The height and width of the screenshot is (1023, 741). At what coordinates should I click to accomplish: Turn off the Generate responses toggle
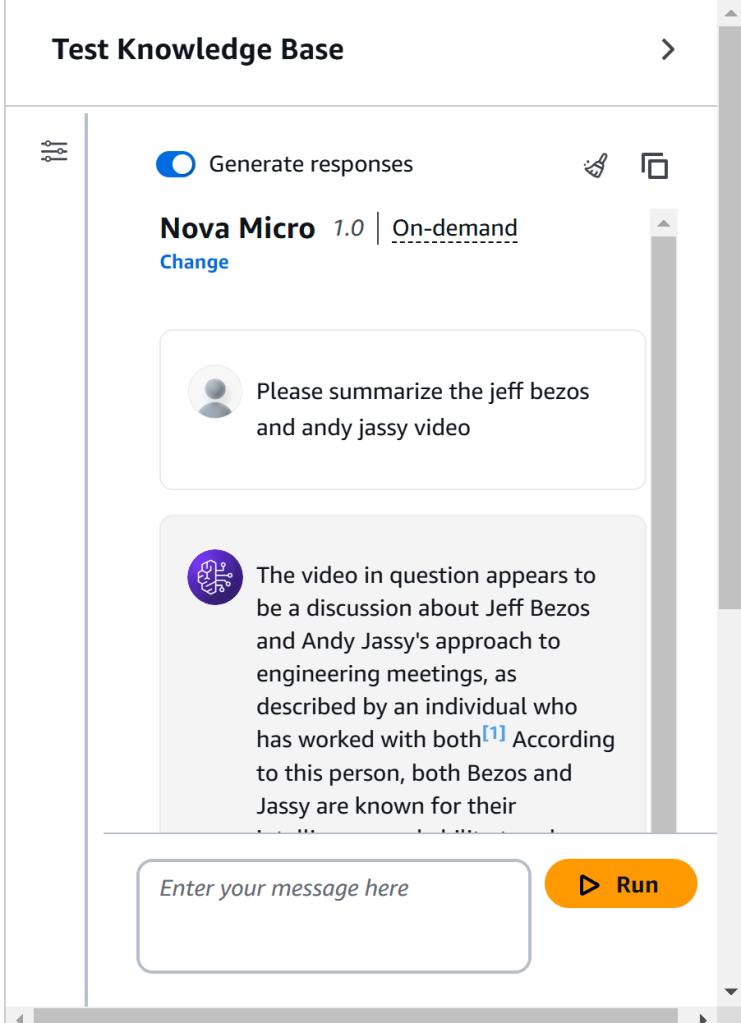176,165
